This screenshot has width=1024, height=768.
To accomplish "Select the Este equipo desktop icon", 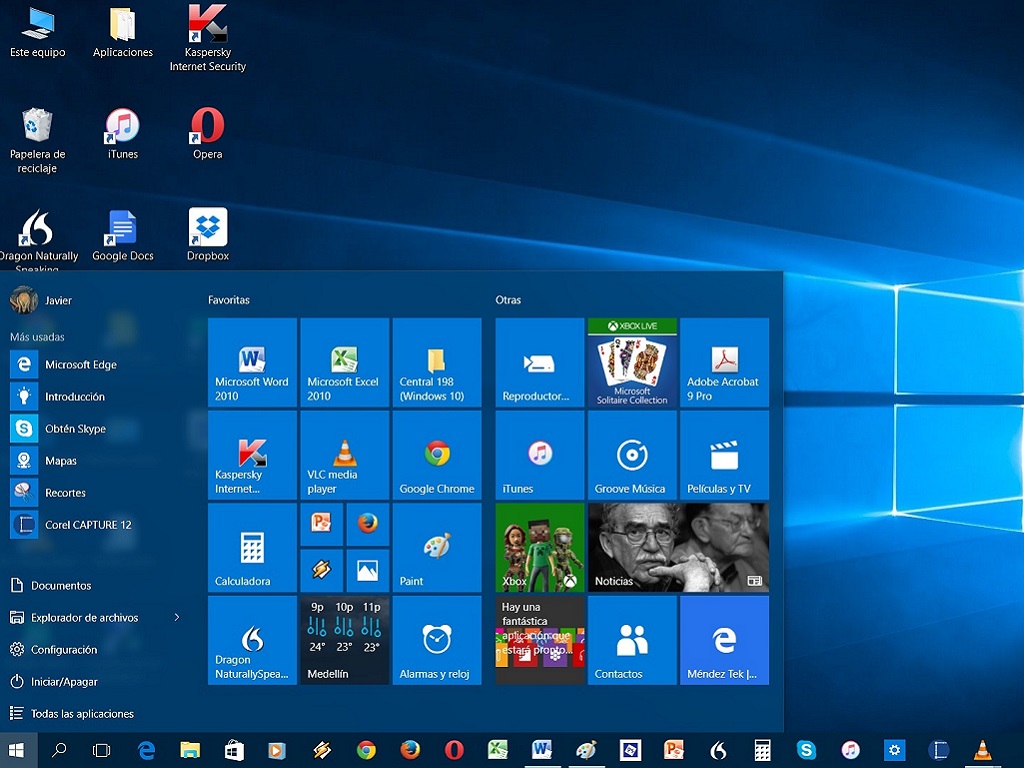I will click(37, 33).
